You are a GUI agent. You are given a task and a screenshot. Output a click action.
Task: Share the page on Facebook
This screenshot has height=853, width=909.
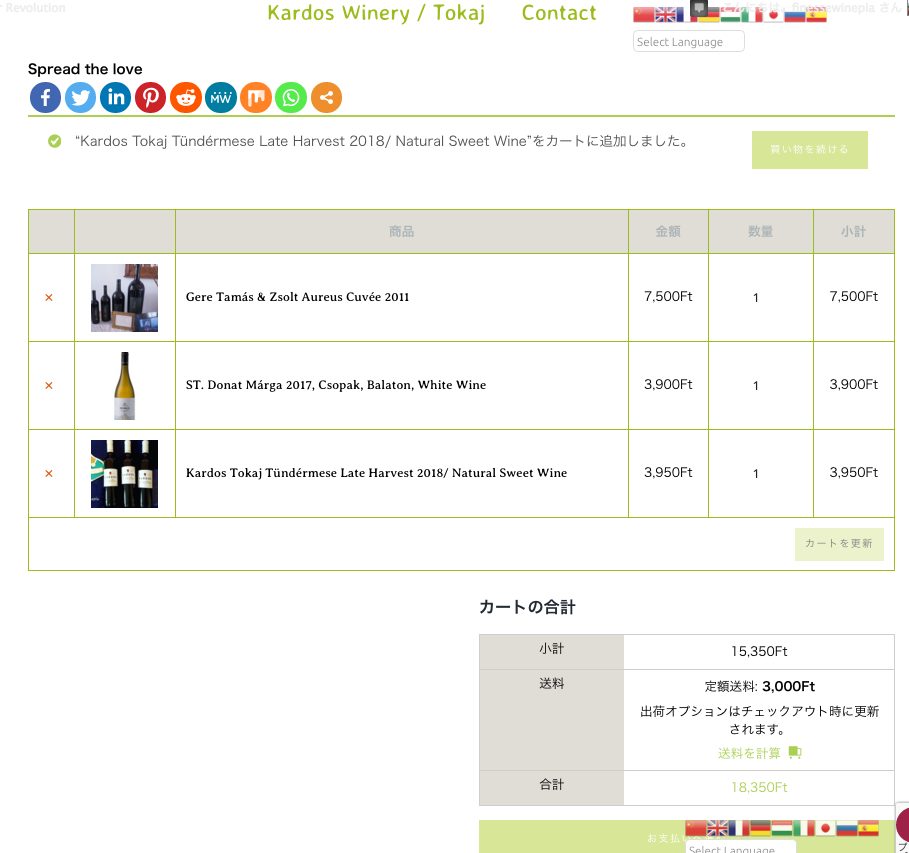point(45,97)
